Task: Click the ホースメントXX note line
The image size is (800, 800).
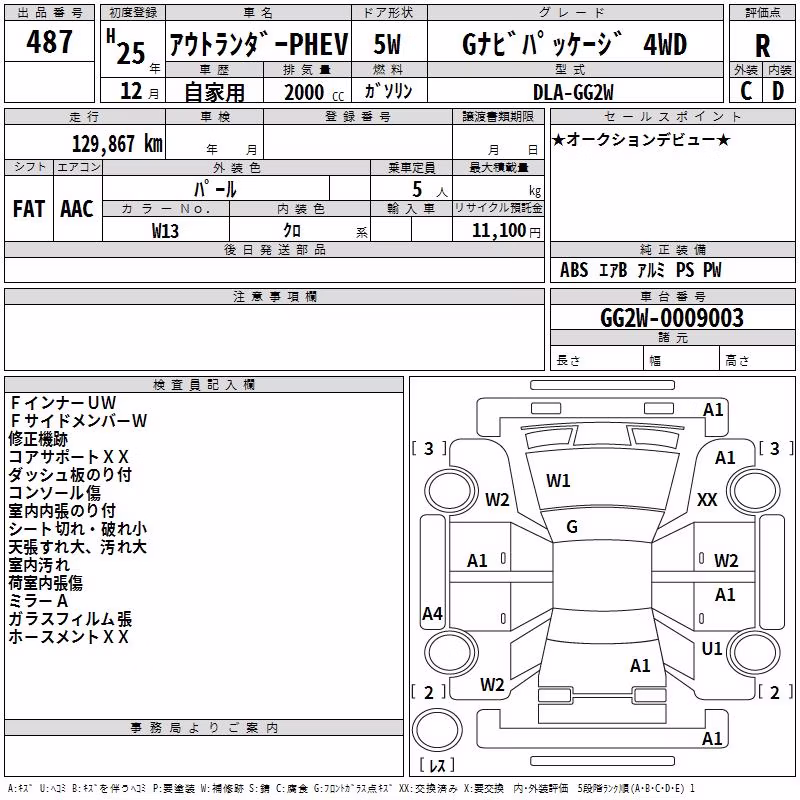Action: point(68,637)
